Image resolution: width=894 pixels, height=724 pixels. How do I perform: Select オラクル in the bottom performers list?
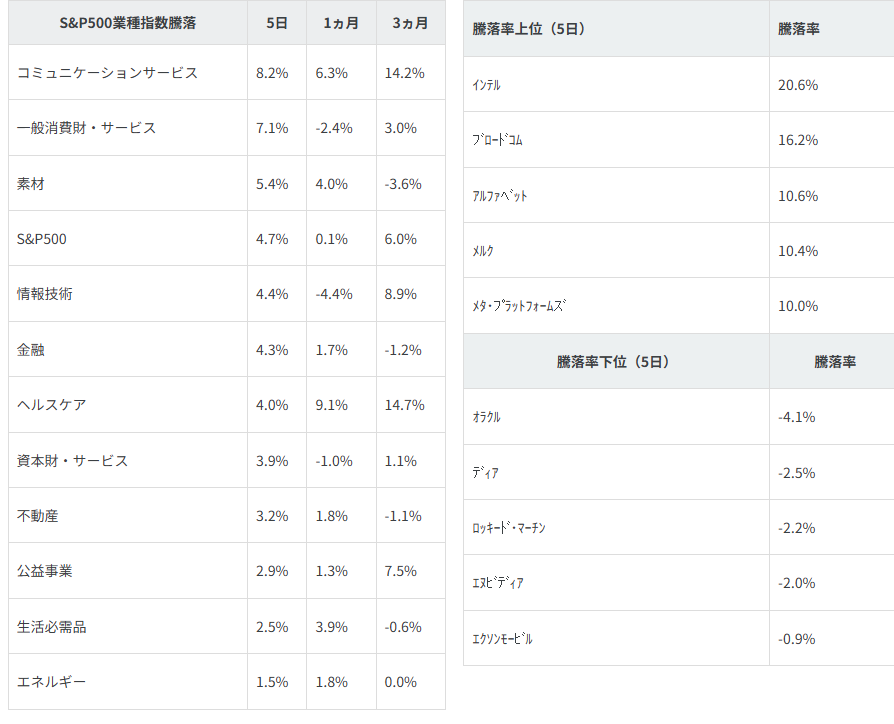487,417
